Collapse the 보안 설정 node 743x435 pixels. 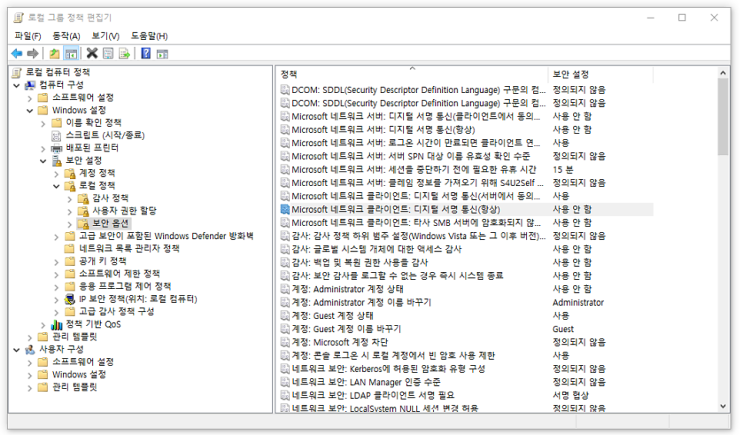click(43, 161)
